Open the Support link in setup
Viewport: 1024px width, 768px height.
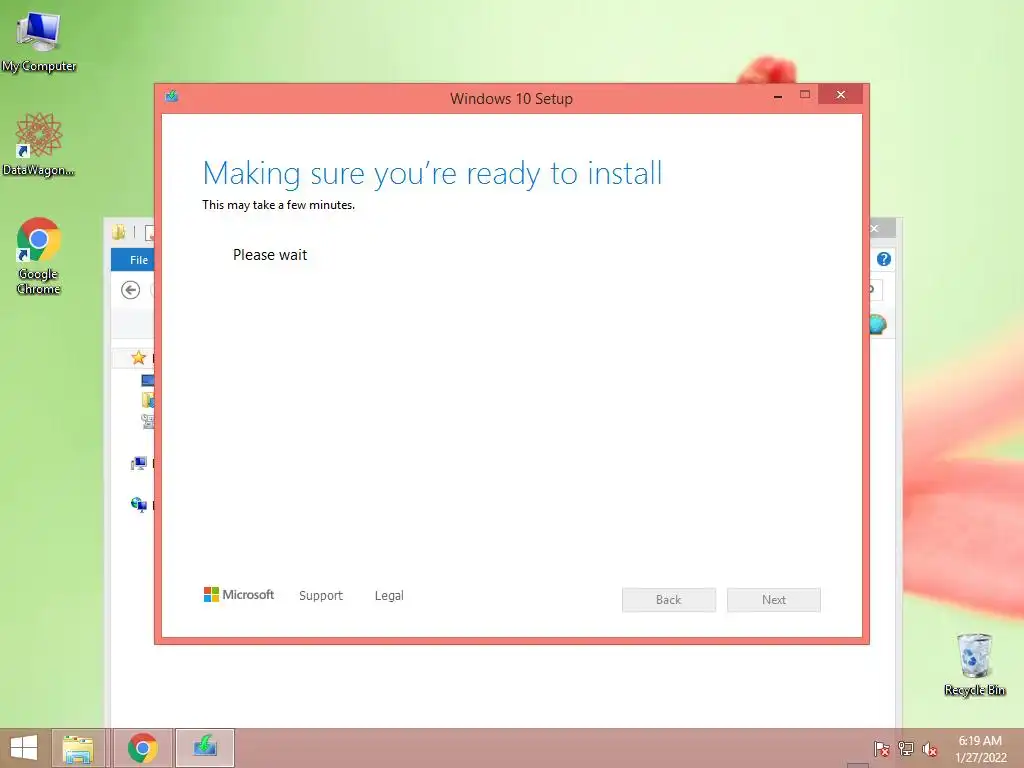321,596
